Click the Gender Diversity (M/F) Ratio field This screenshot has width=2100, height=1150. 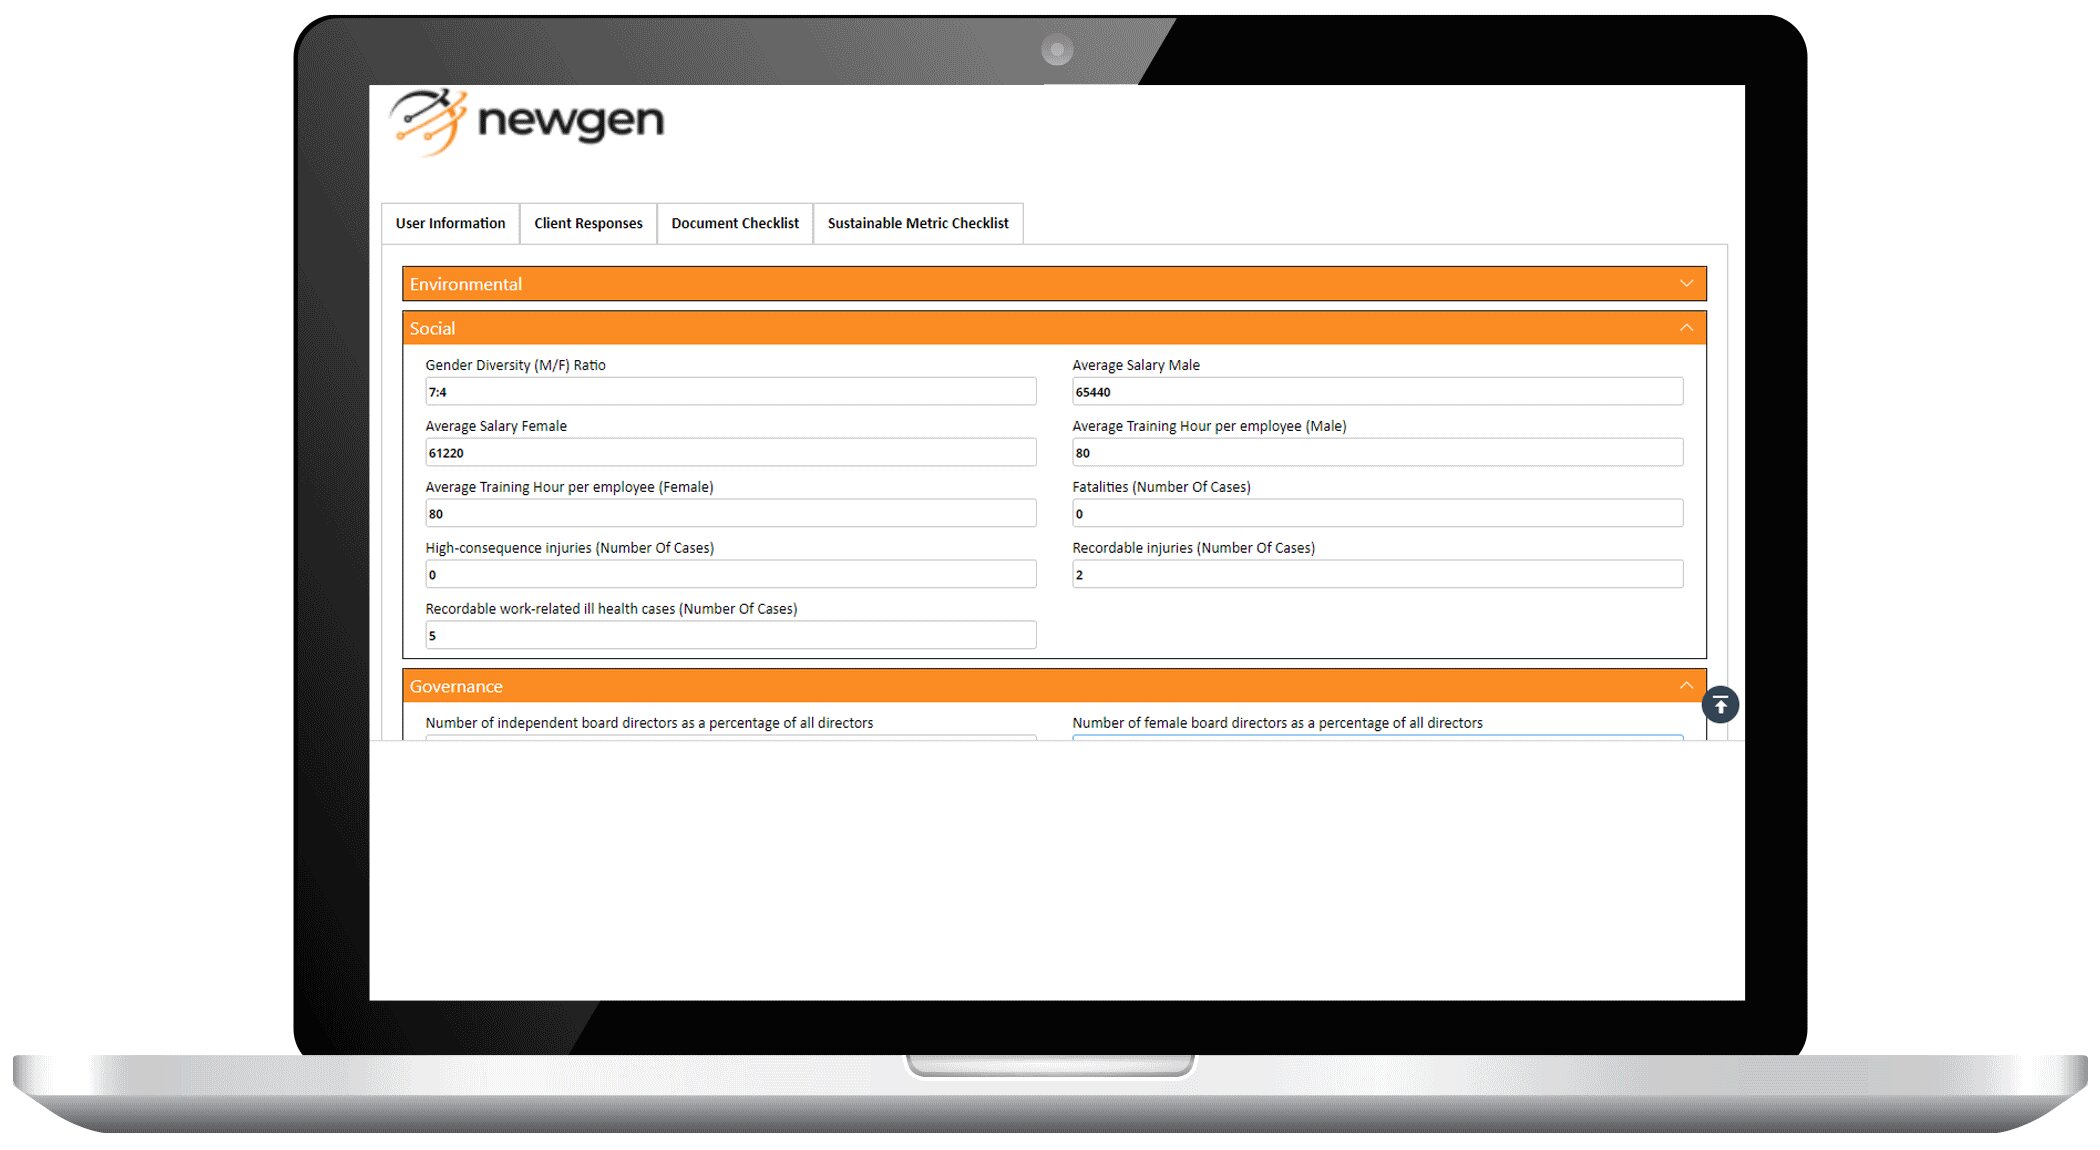(730, 392)
